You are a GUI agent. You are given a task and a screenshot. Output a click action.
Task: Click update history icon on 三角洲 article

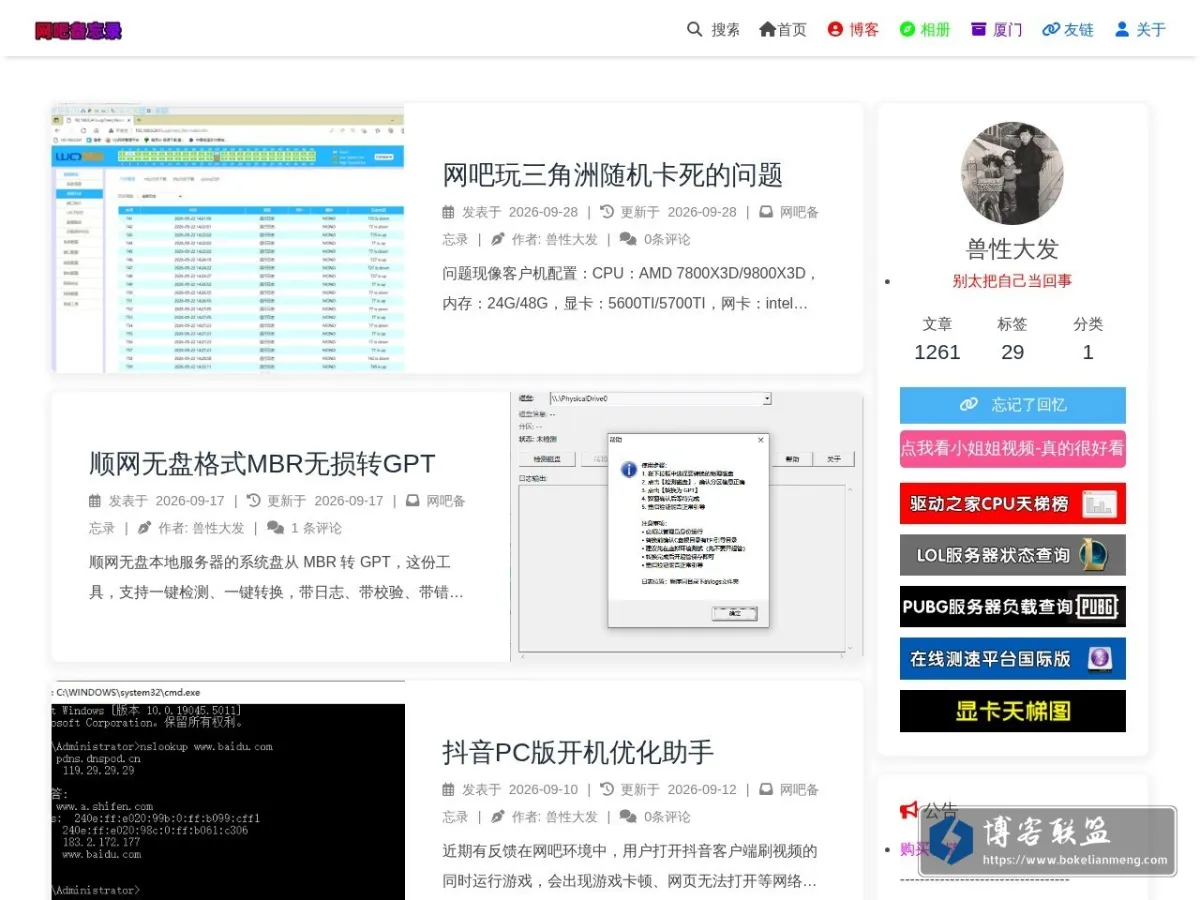(x=606, y=212)
